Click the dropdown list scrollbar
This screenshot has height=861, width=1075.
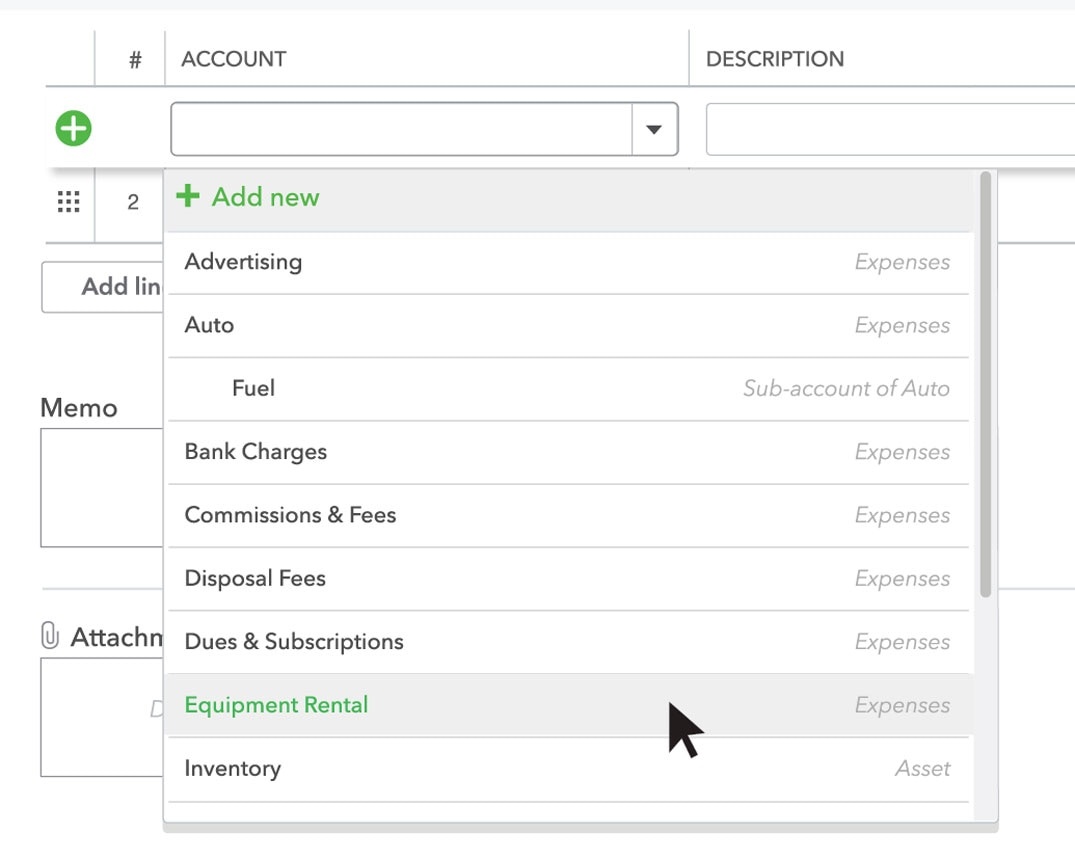coord(985,384)
